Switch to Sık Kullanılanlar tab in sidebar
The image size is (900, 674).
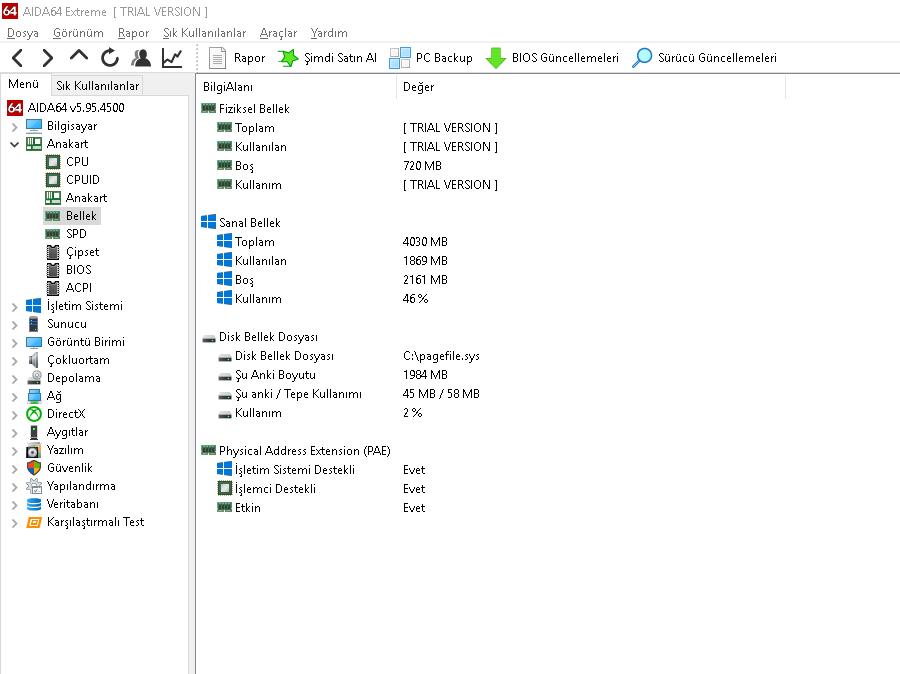pos(98,86)
